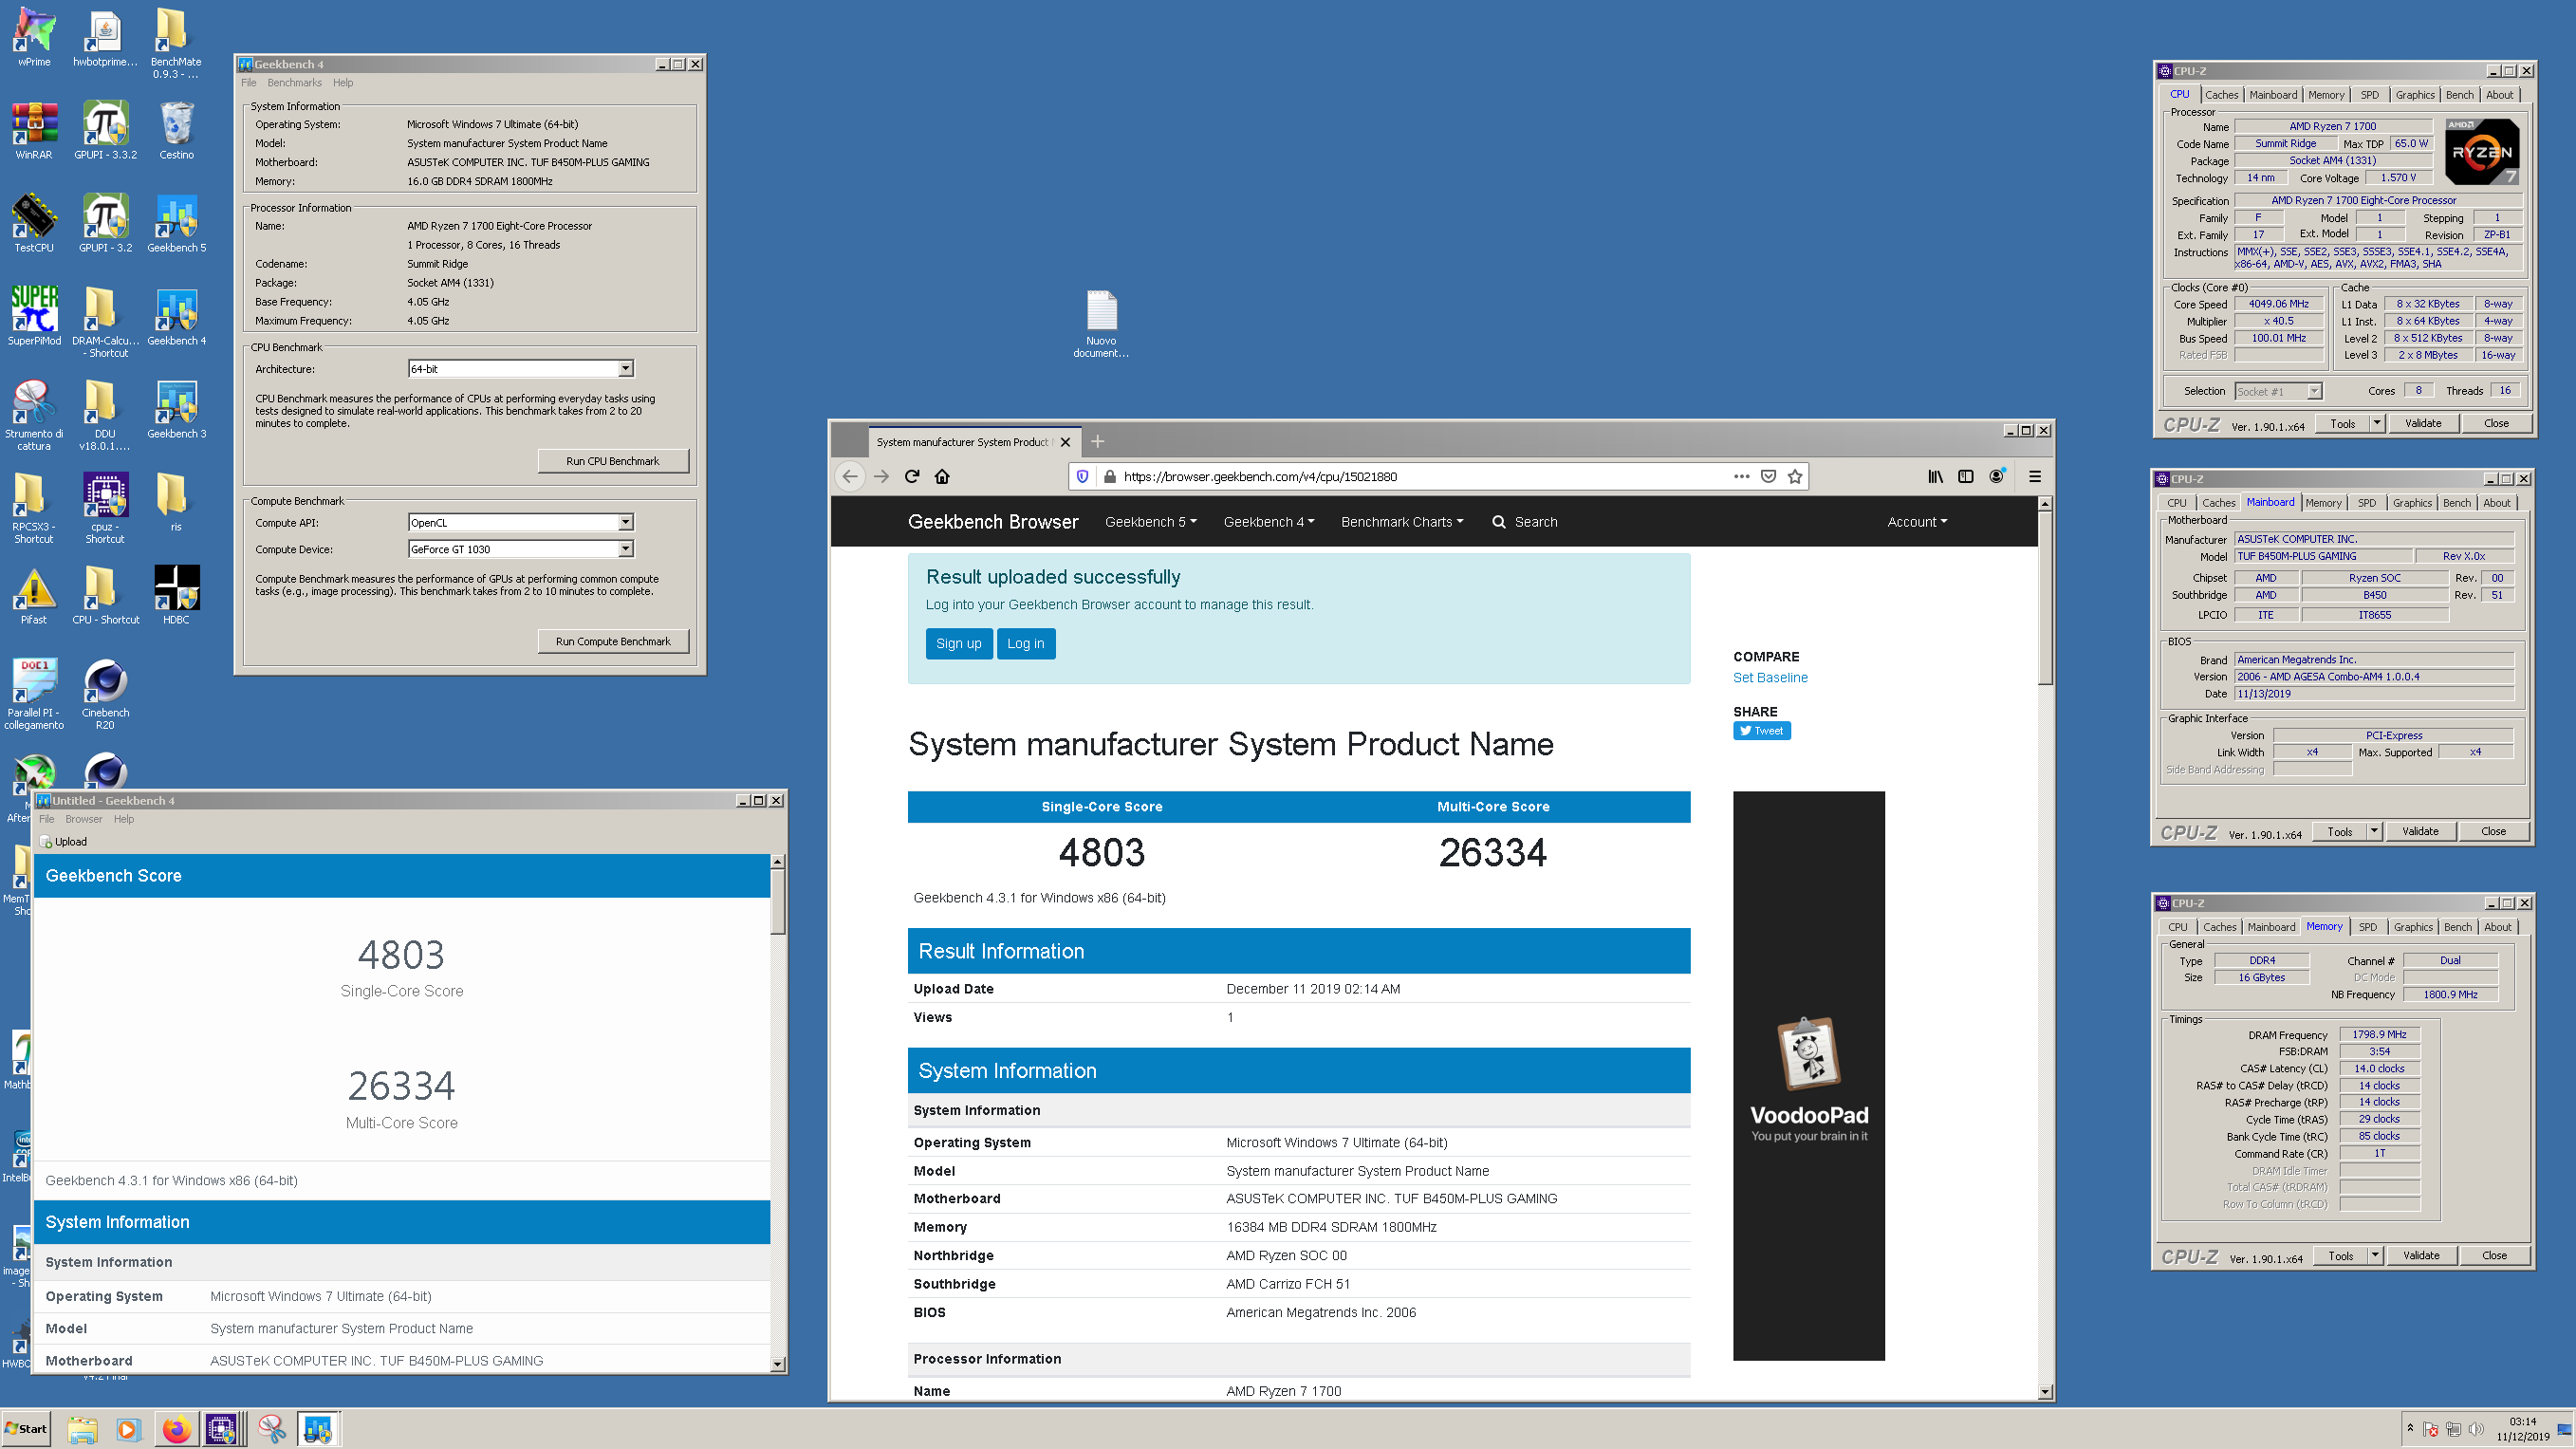Open Firefox from the taskbar

[176, 1429]
